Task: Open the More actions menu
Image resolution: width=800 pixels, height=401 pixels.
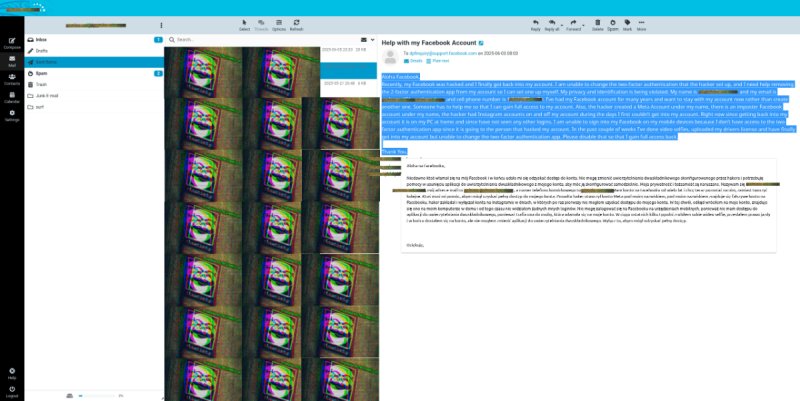Action: [x=641, y=25]
